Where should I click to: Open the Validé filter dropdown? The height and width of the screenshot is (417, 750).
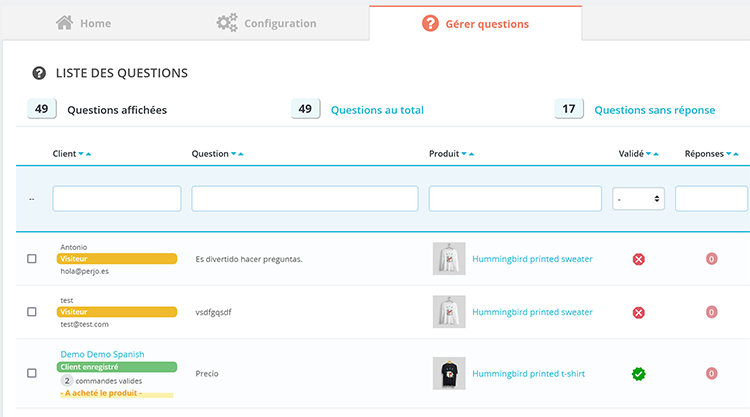click(639, 199)
